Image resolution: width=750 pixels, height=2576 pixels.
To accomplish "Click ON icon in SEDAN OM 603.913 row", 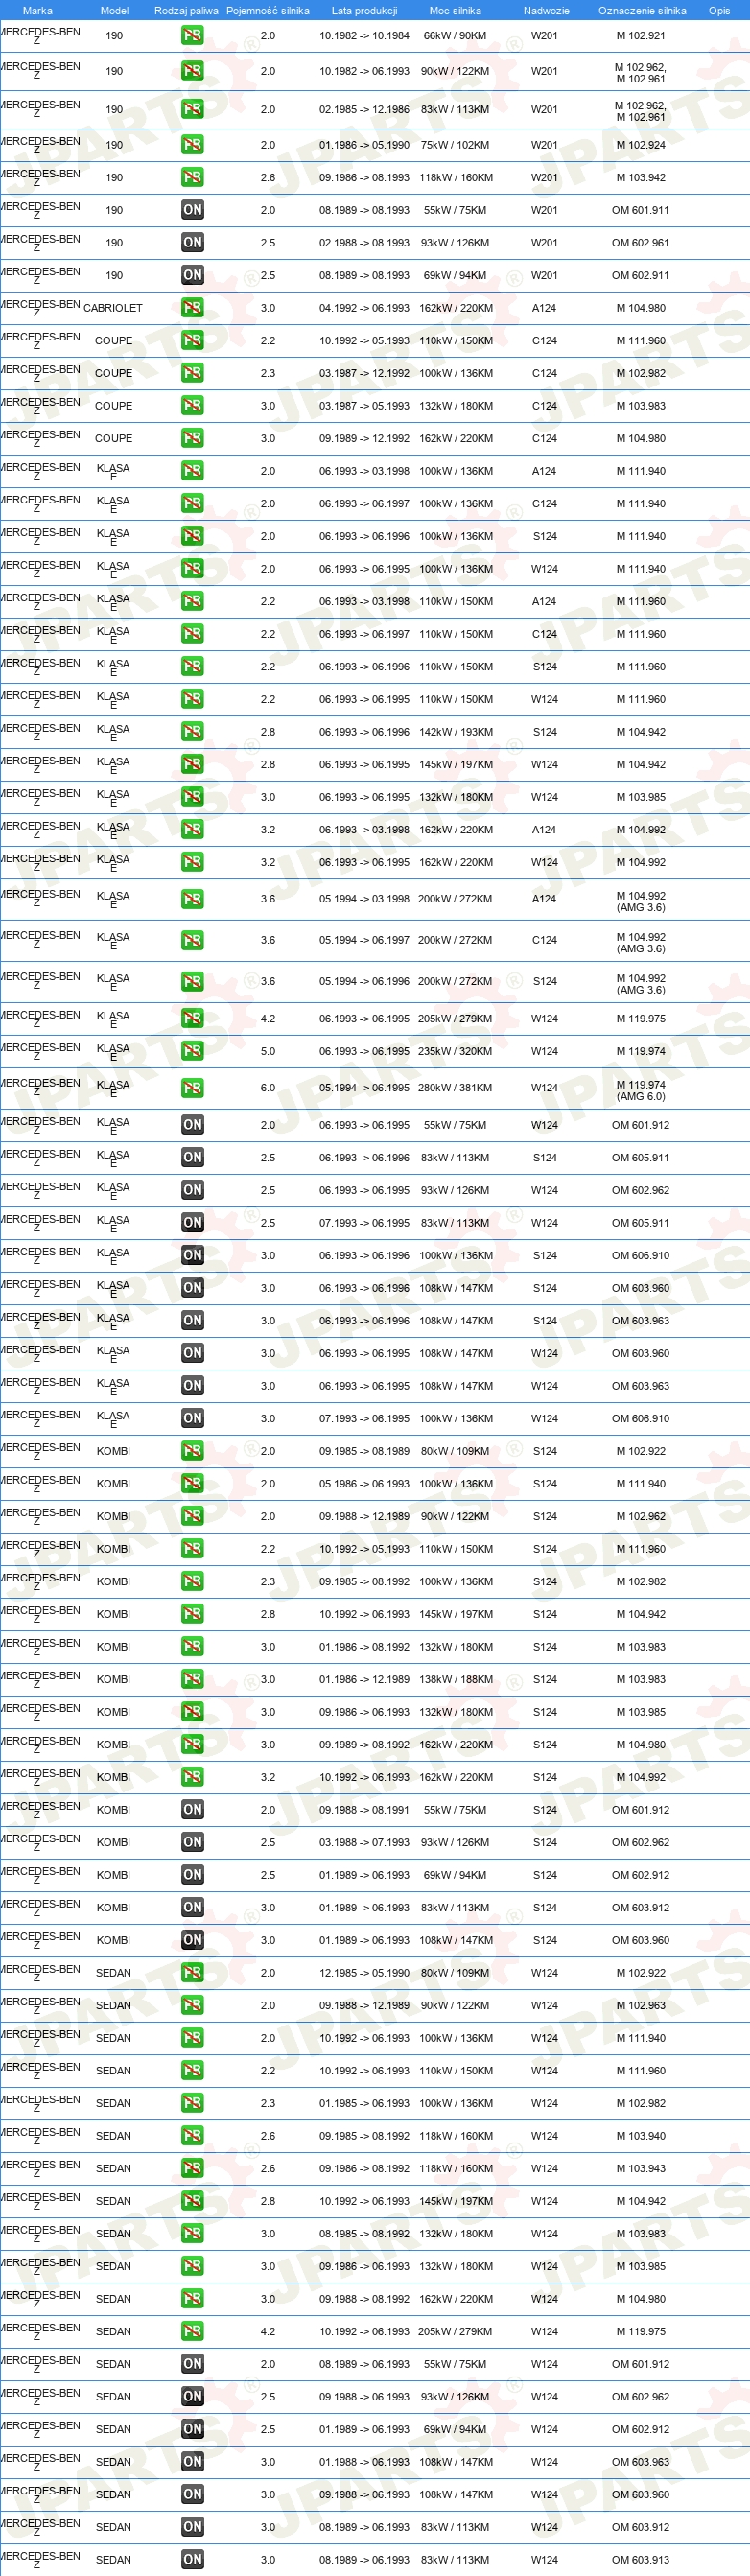I will pyautogui.click(x=192, y=2559).
